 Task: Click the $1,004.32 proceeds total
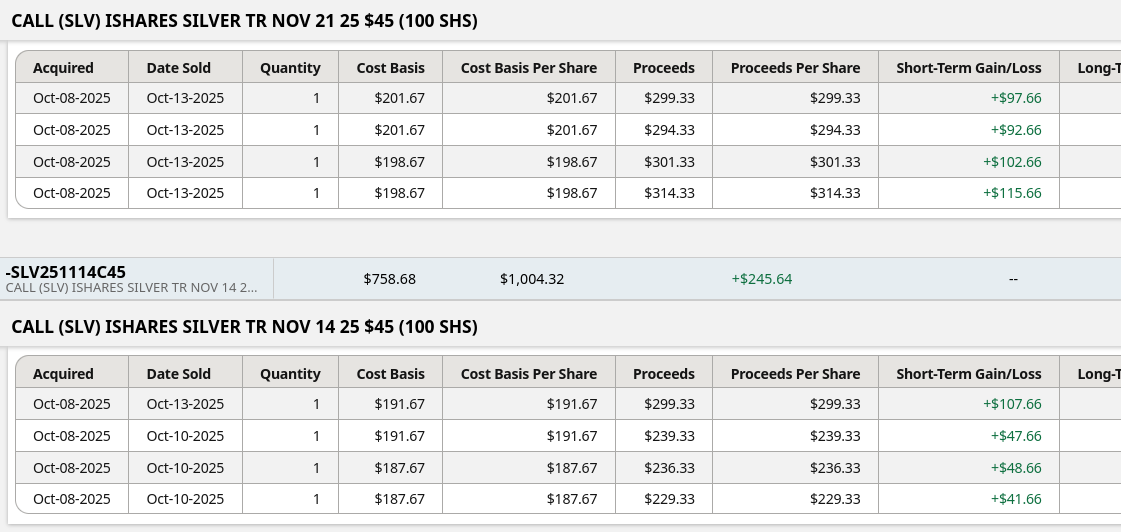532,279
